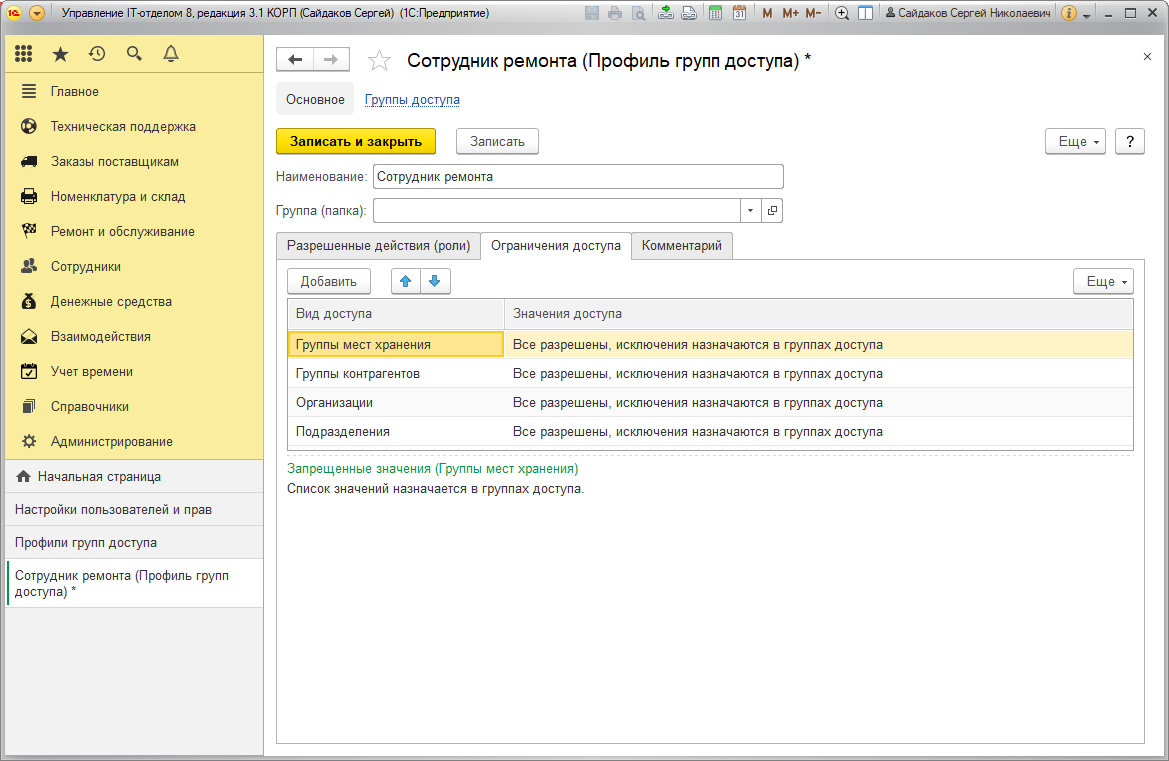Switch to Разрешенные действия (роли) tab
The width and height of the screenshot is (1169, 761).
coord(378,246)
